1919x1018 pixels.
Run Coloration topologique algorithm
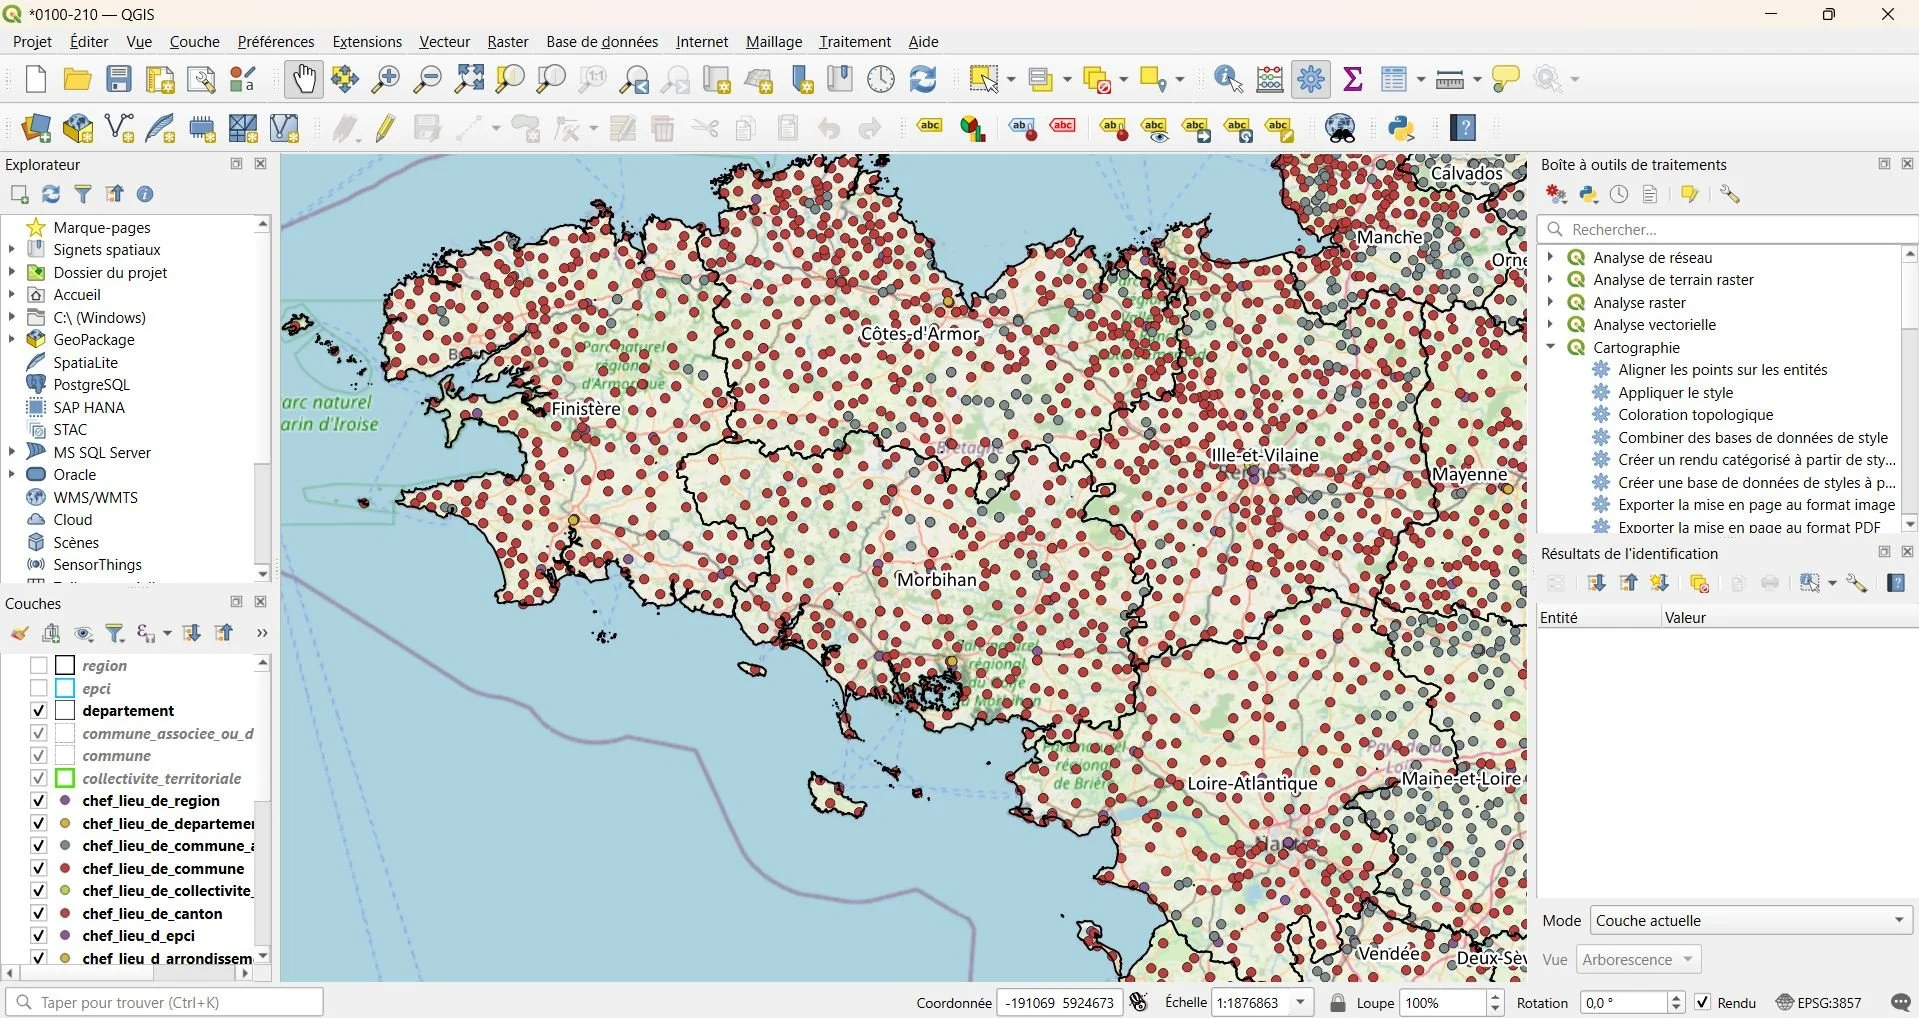click(x=1695, y=414)
